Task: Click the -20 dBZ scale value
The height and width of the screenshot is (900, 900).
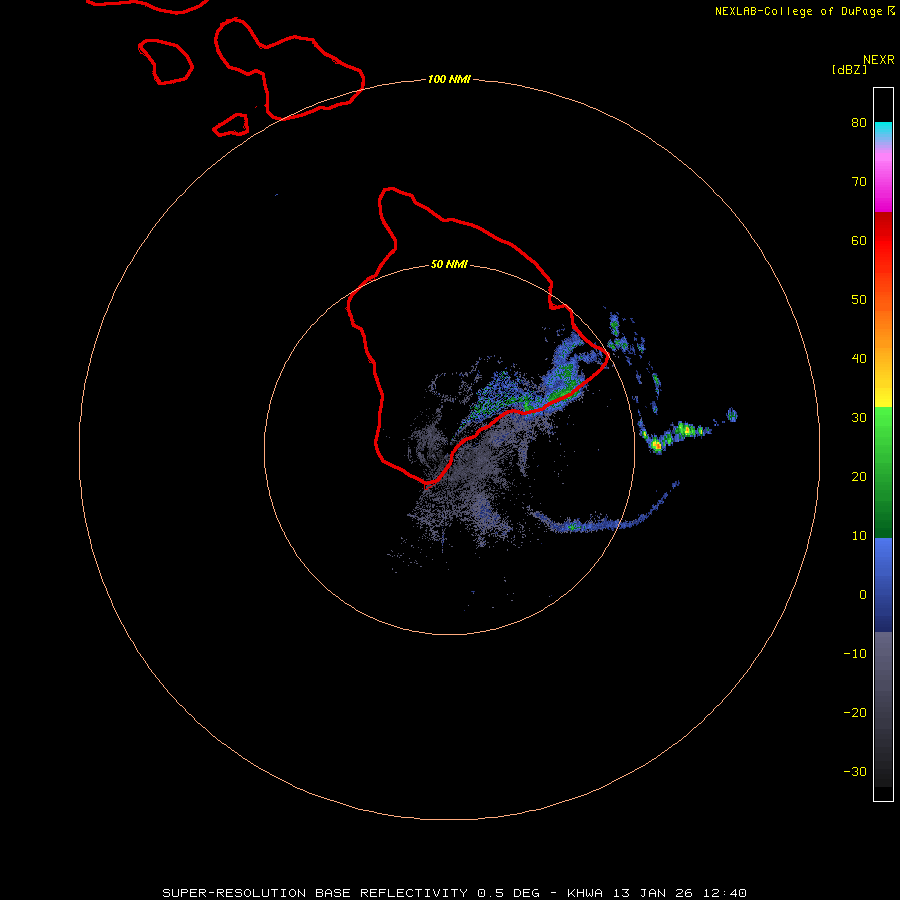Action: 855,712
